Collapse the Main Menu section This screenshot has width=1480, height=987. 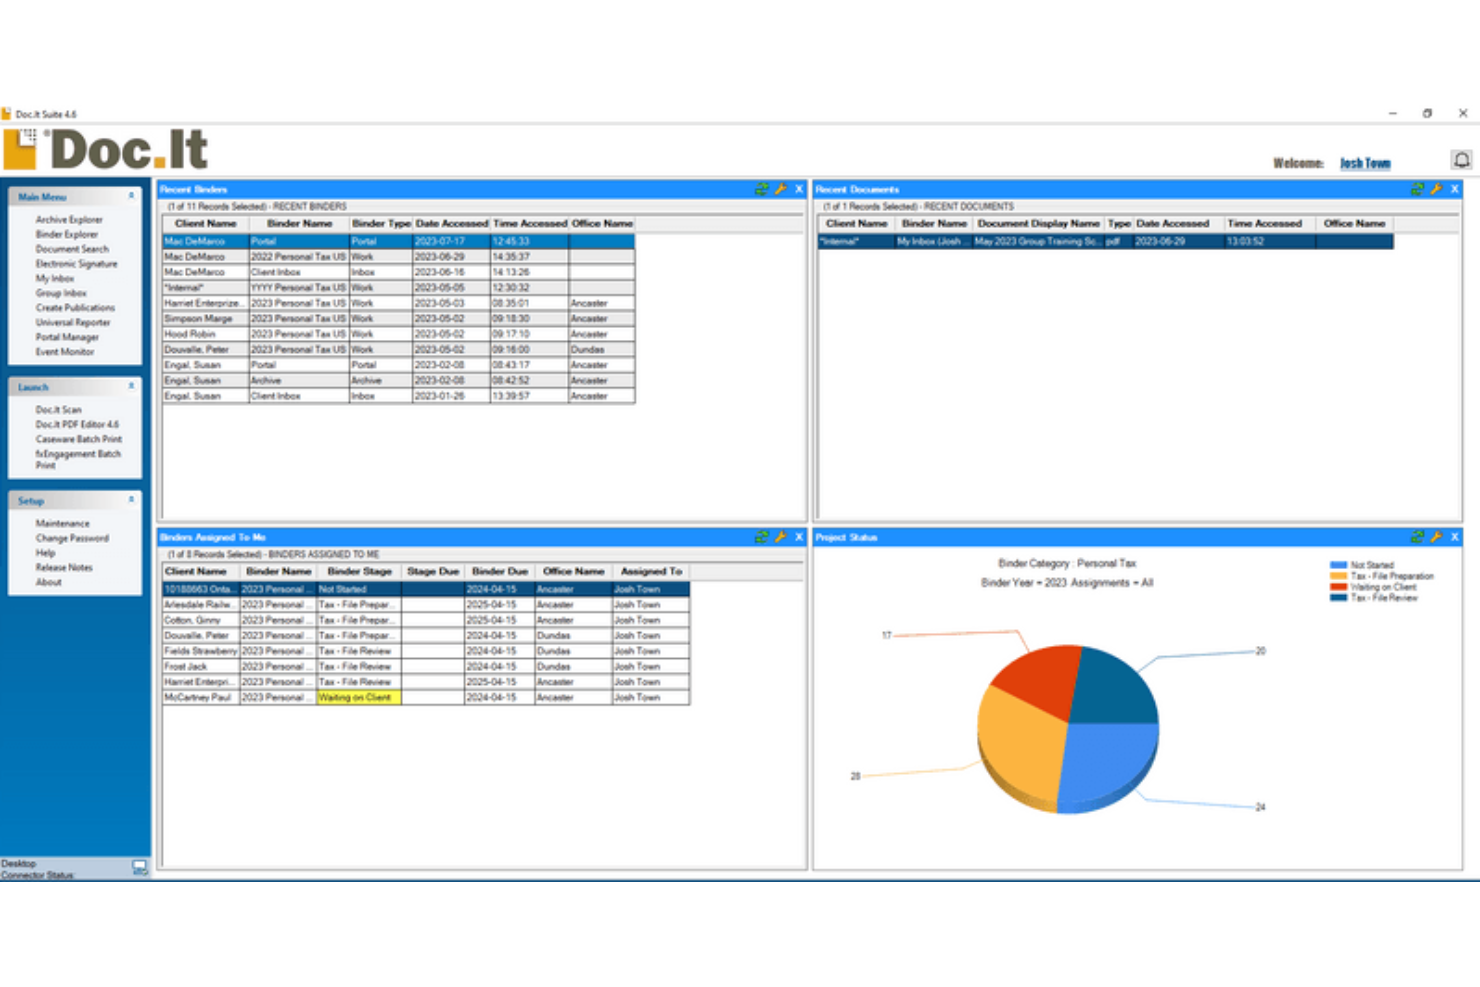[x=131, y=196]
